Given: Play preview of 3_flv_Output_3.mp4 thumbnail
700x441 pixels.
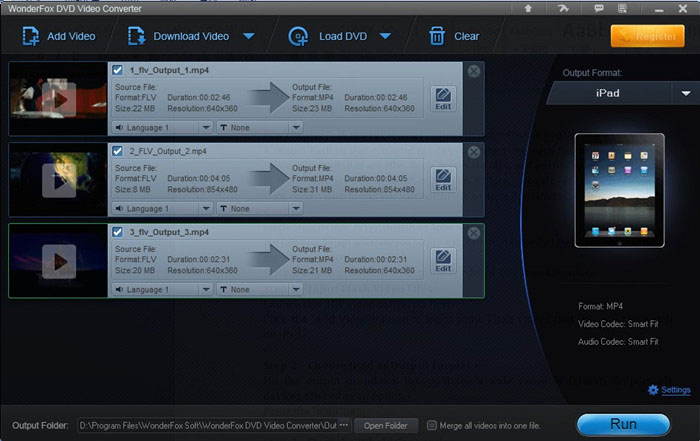Looking at the screenshot, I should click(59, 262).
